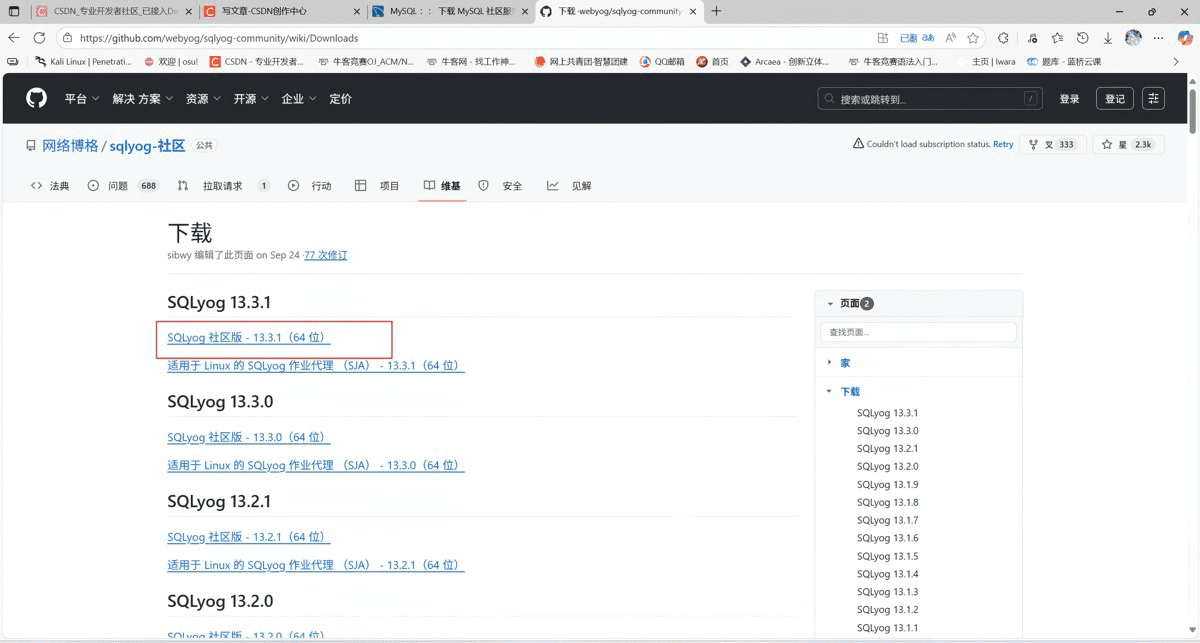Add this page to favorites star icon
This screenshot has height=643, width=1200.
point(973,38)
